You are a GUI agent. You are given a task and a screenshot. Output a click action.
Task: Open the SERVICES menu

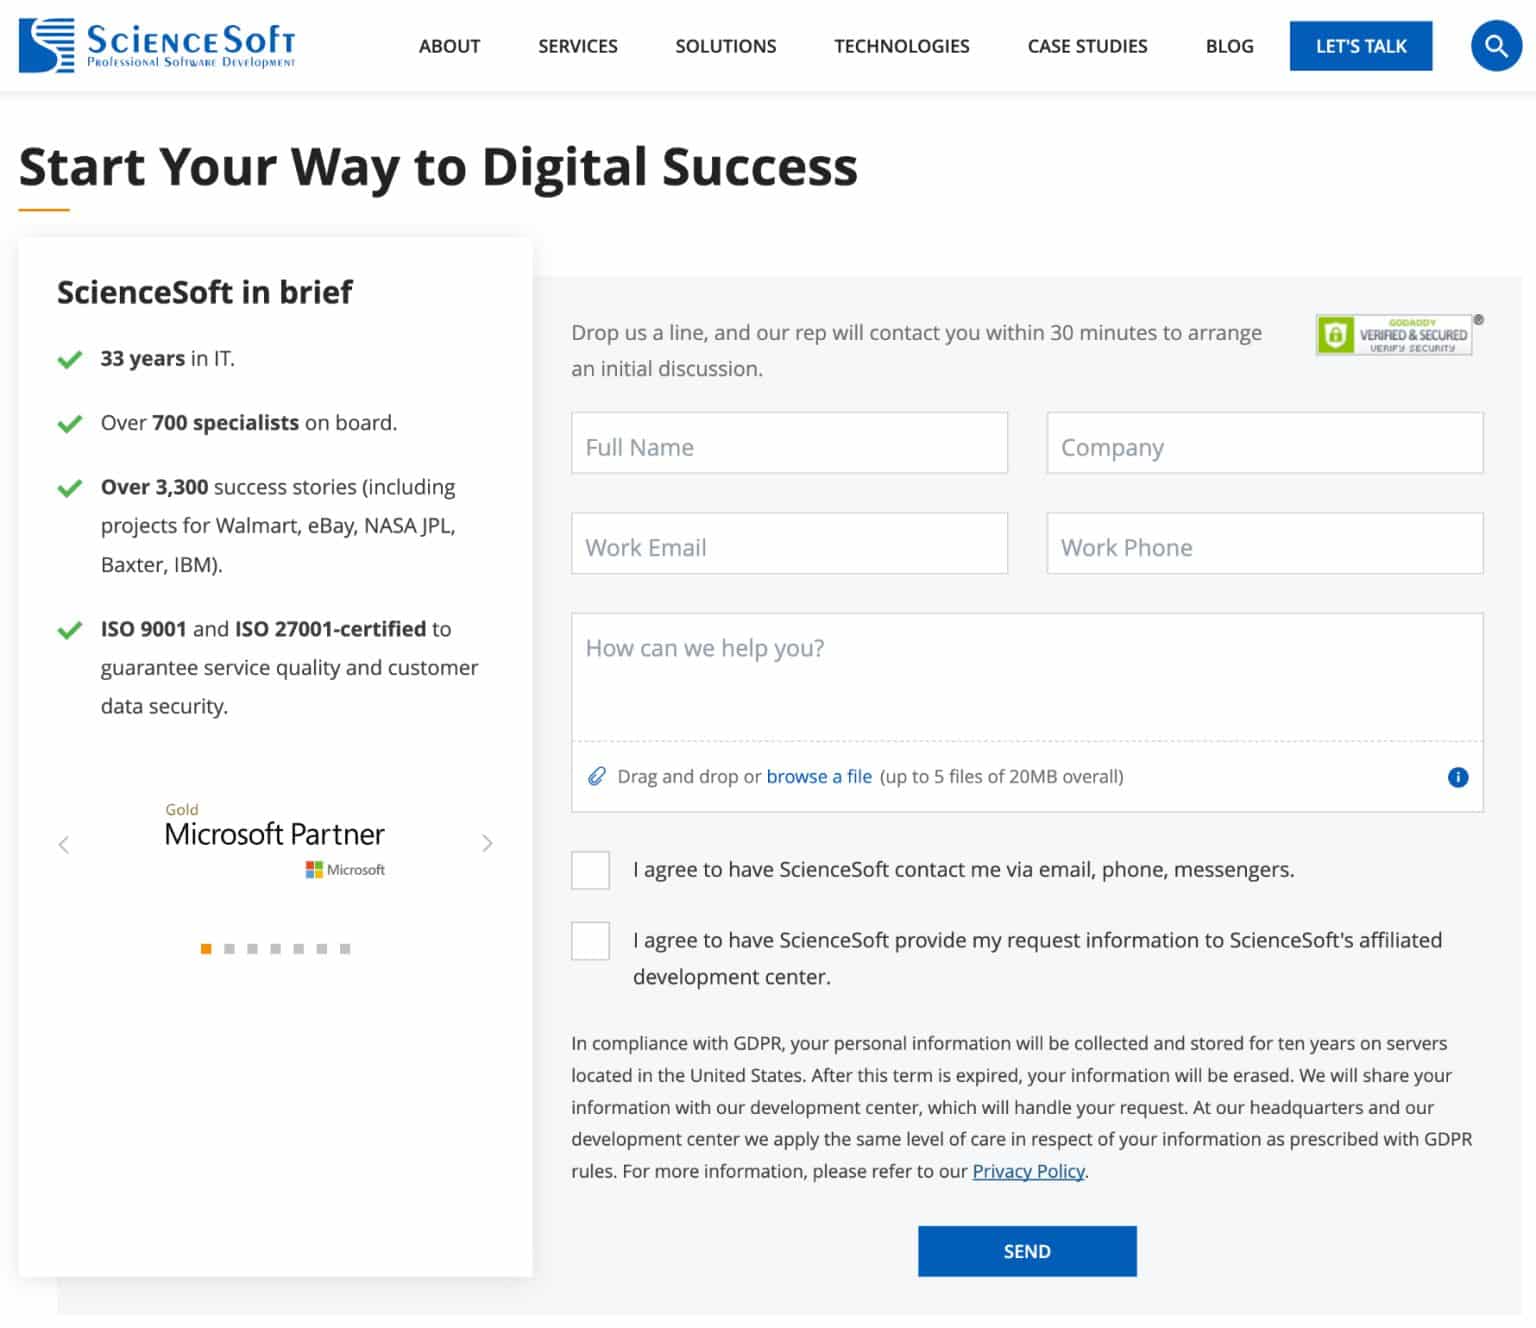(x=577, y=45)
